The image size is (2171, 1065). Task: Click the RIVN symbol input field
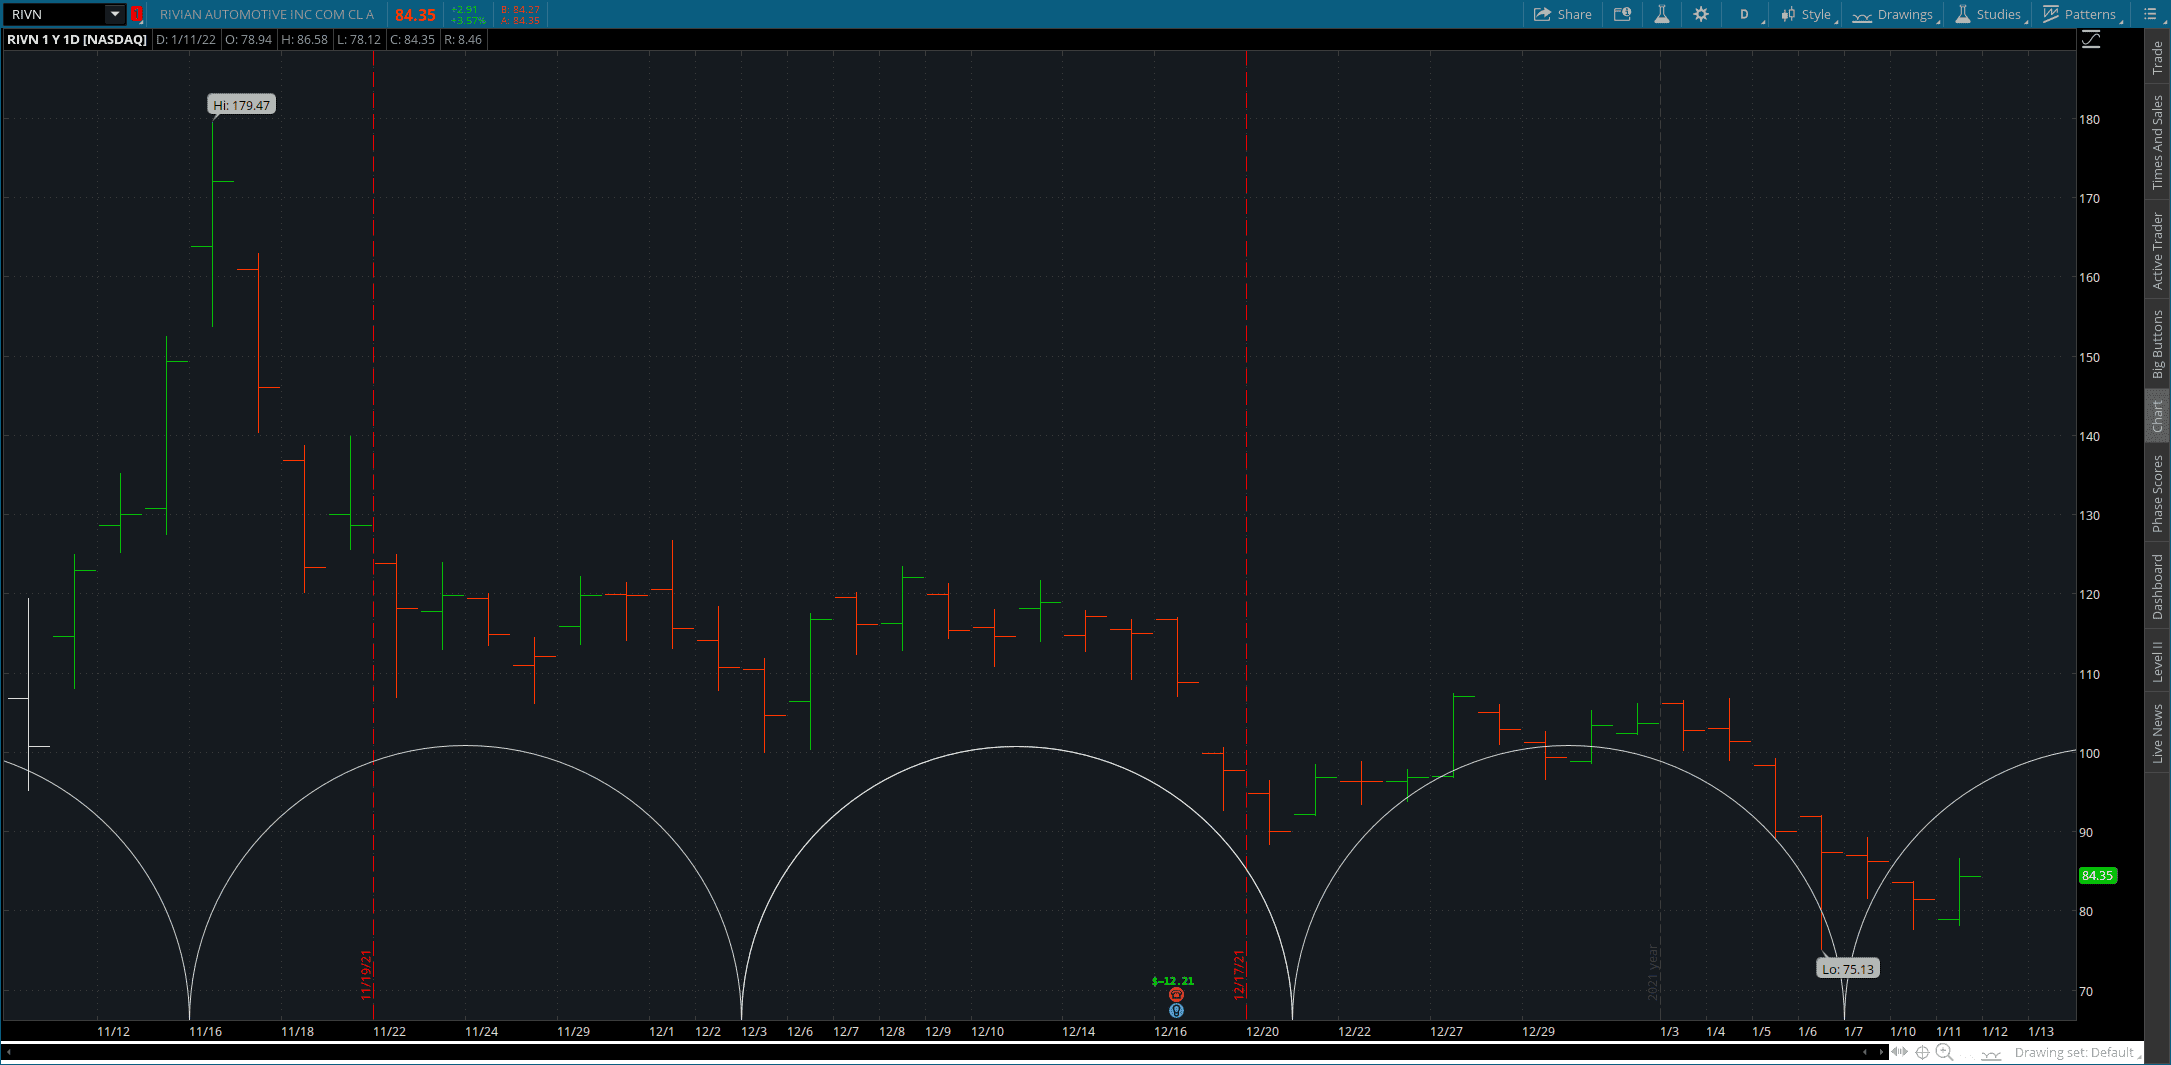pos(55,14)
